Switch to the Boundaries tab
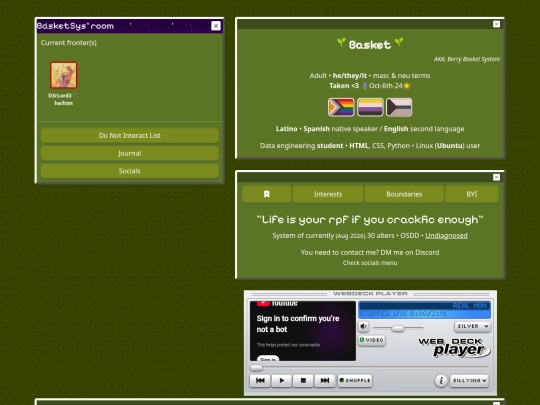The image size is (540, 405). 404,194
